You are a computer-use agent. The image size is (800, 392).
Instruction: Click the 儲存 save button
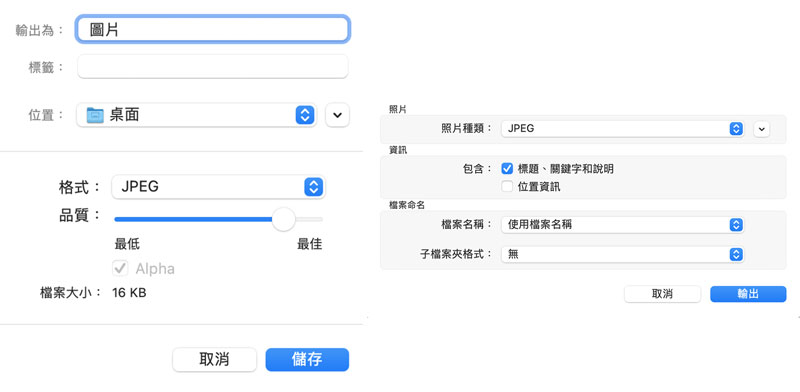pos(307,360)
